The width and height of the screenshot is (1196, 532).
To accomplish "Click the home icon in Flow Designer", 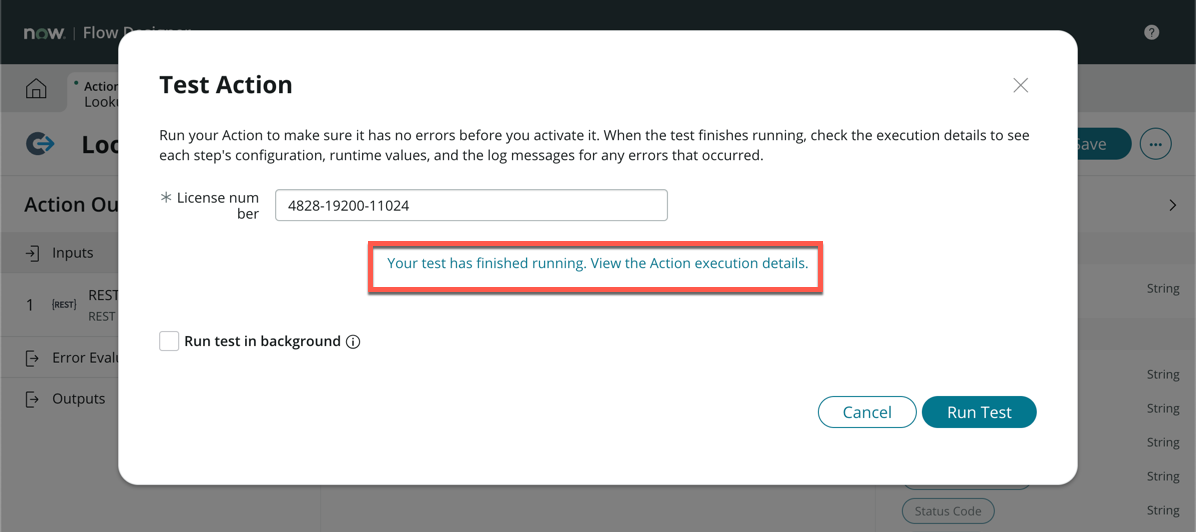I will [36, 89].
